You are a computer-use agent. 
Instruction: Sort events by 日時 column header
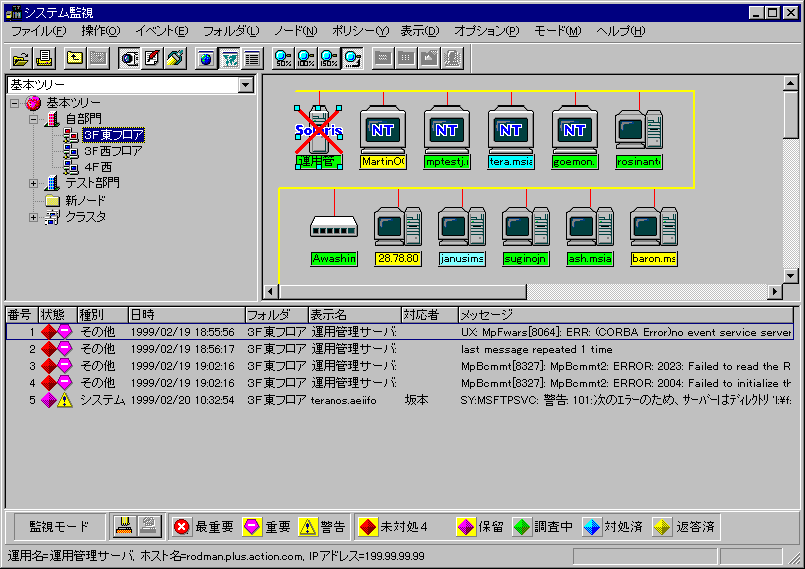[186, 315]
